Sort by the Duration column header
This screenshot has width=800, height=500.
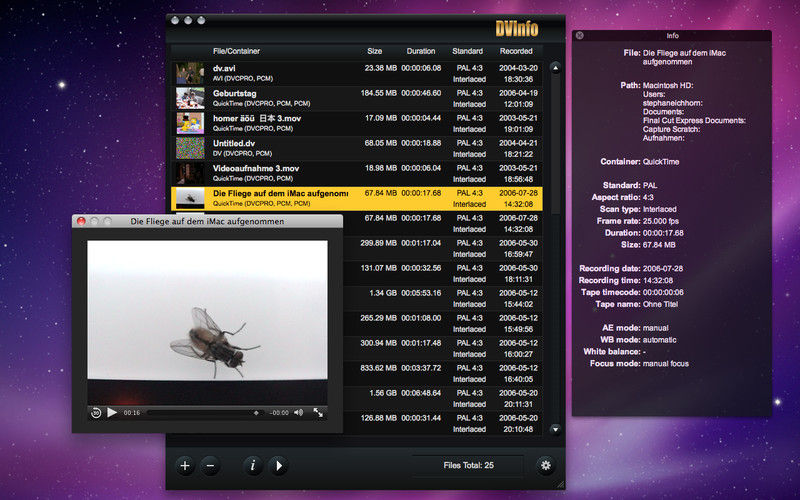coord(421,51)
